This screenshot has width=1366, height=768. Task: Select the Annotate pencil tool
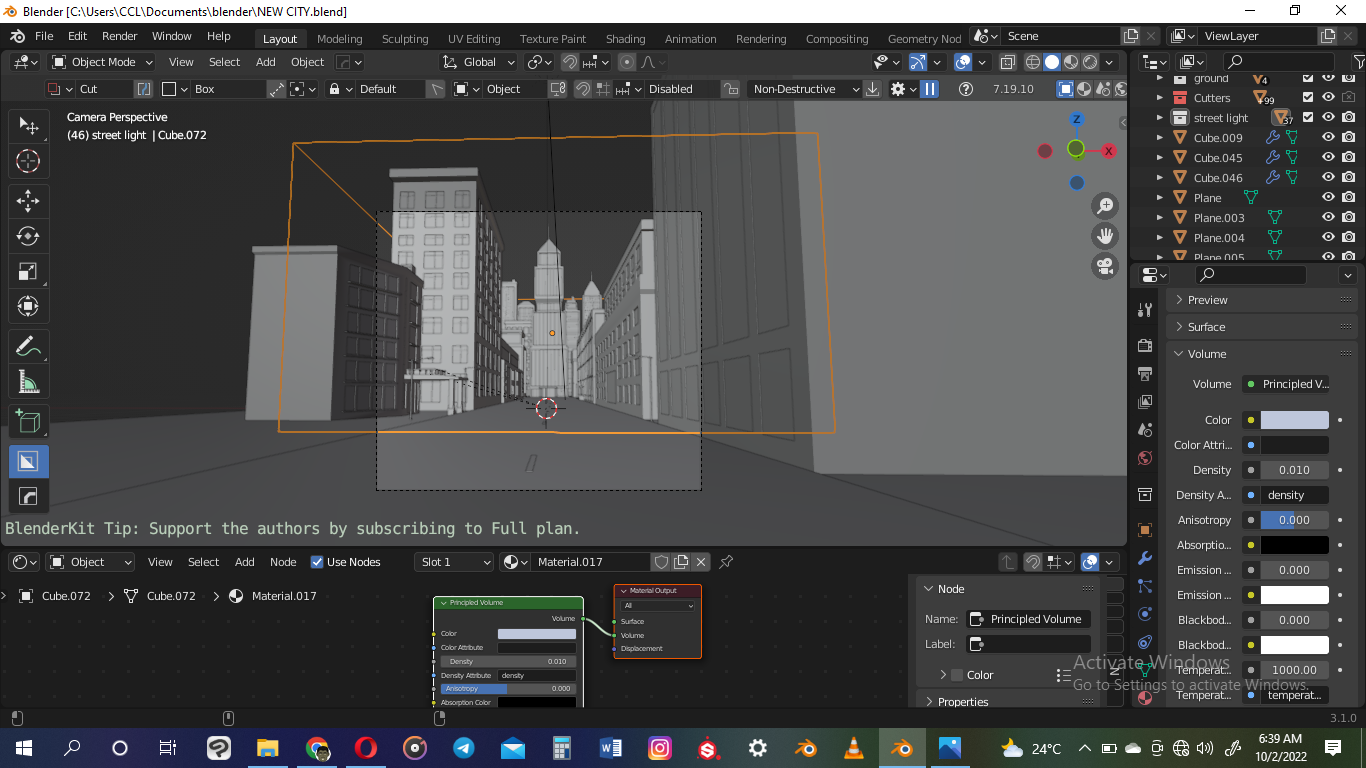(x=29, y=347)
